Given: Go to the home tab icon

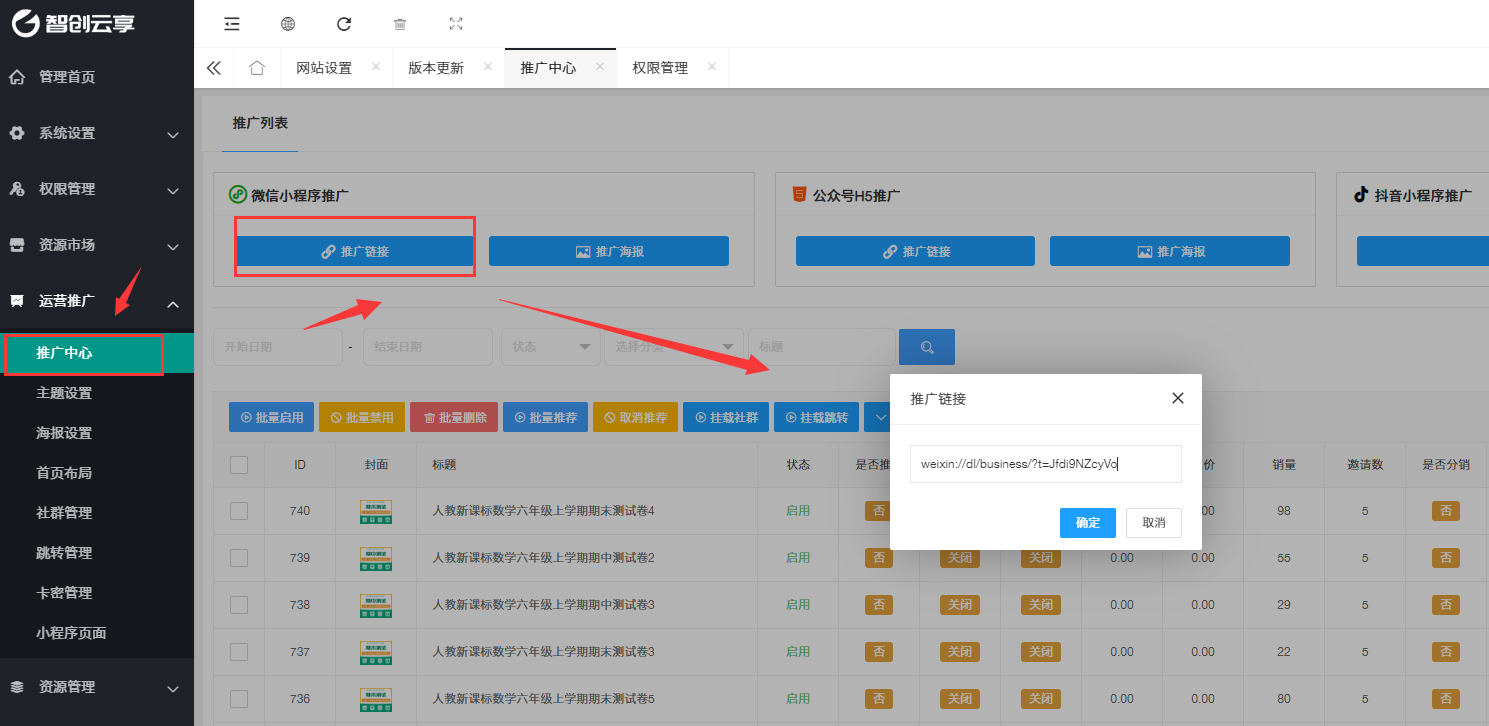Looking at the screenshot, I should pyautogui.click(x=257, y=68).
